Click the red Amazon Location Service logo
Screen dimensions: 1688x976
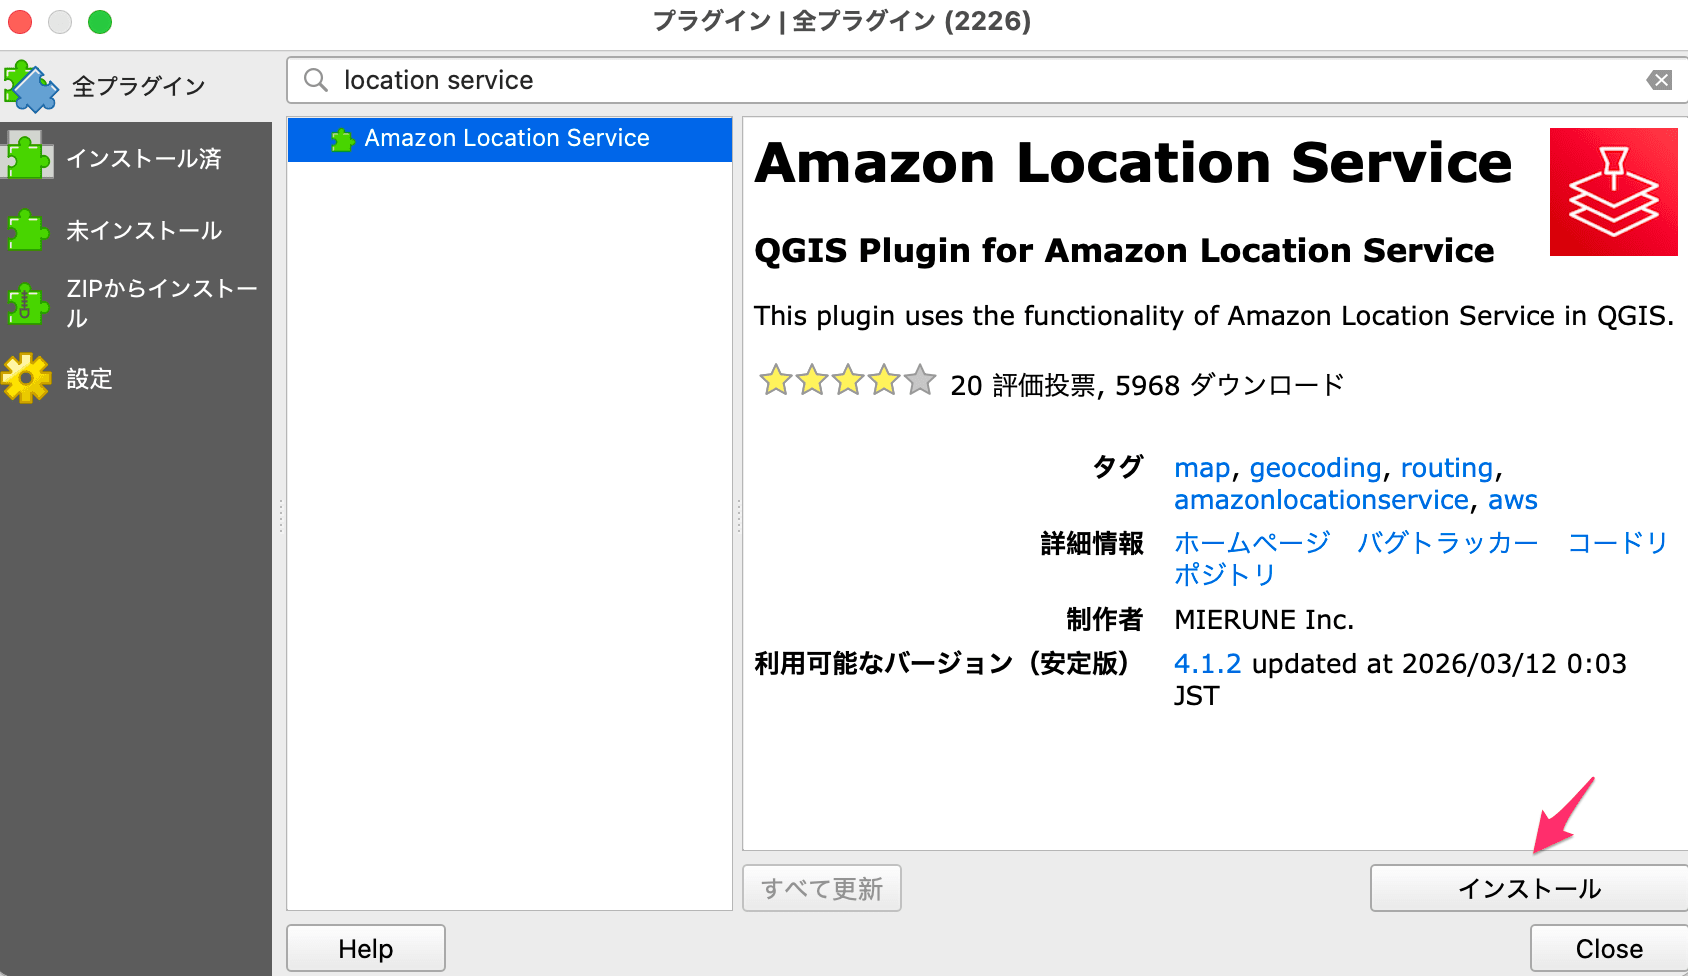point(1612,191)
